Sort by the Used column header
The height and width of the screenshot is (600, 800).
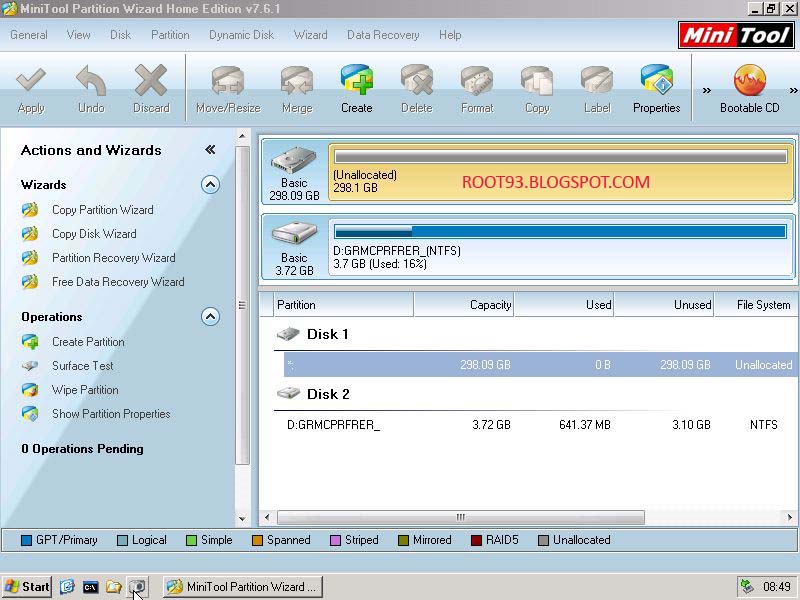(x=564, y=305)
